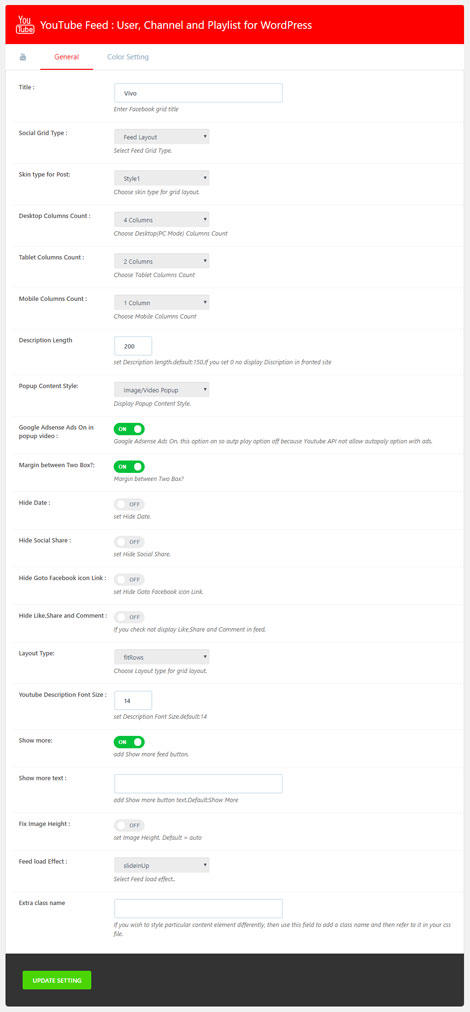
Task: Click the YouTube logo in the header
Action: coord(25,25)
